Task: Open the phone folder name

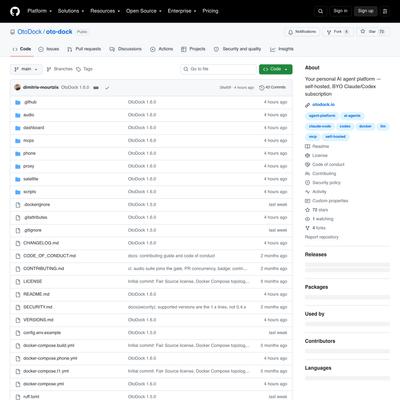Action: click(29, 154)
